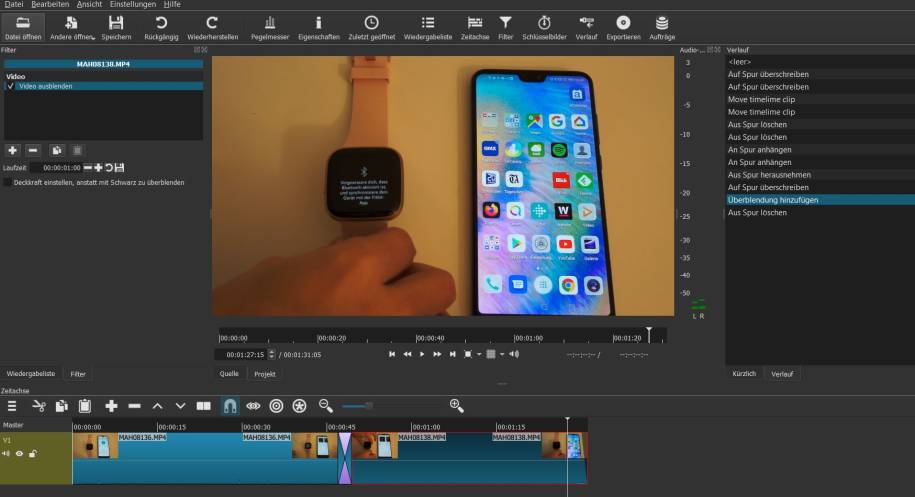Open the Ansicht menu
The width and height of the screenshot is (915, 497).
[89, 4]
